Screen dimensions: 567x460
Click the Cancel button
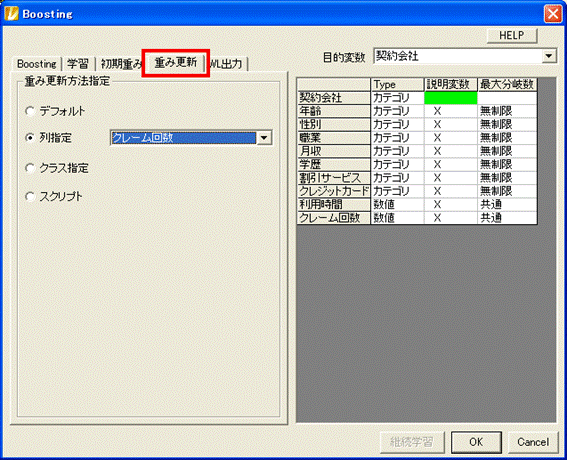tap(533, 442)
